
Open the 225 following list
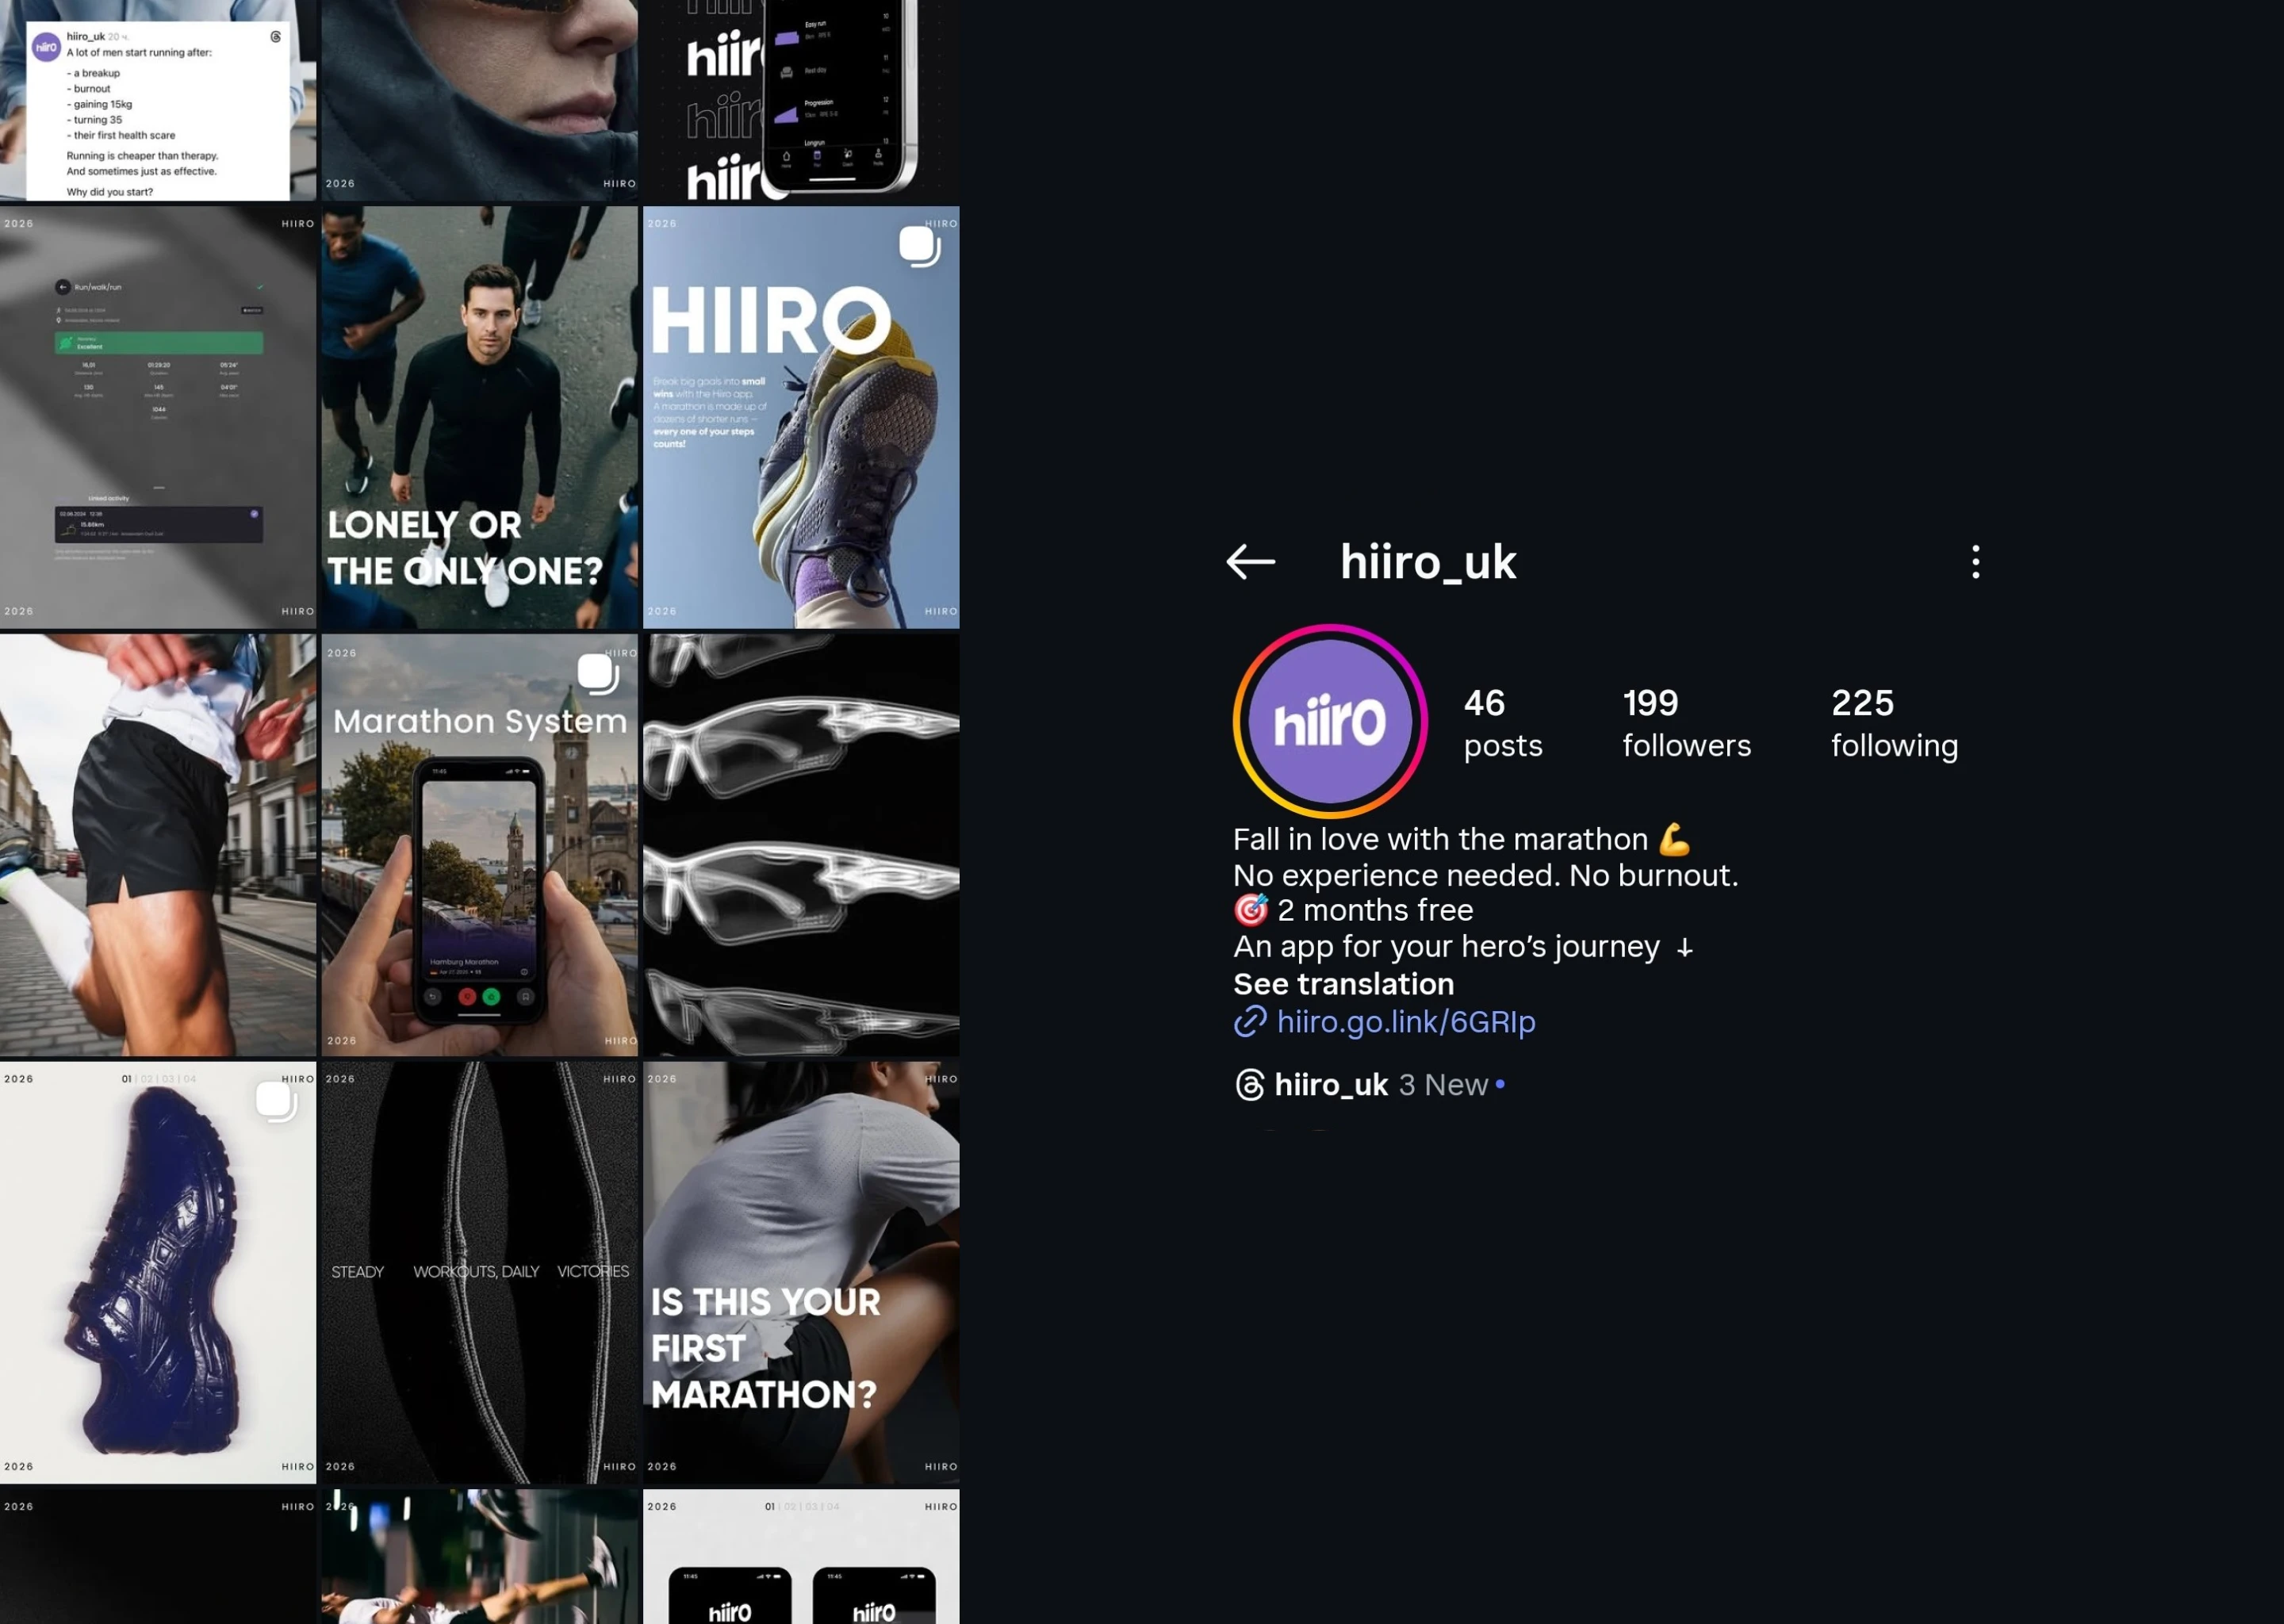click(x=1894, y=723)
